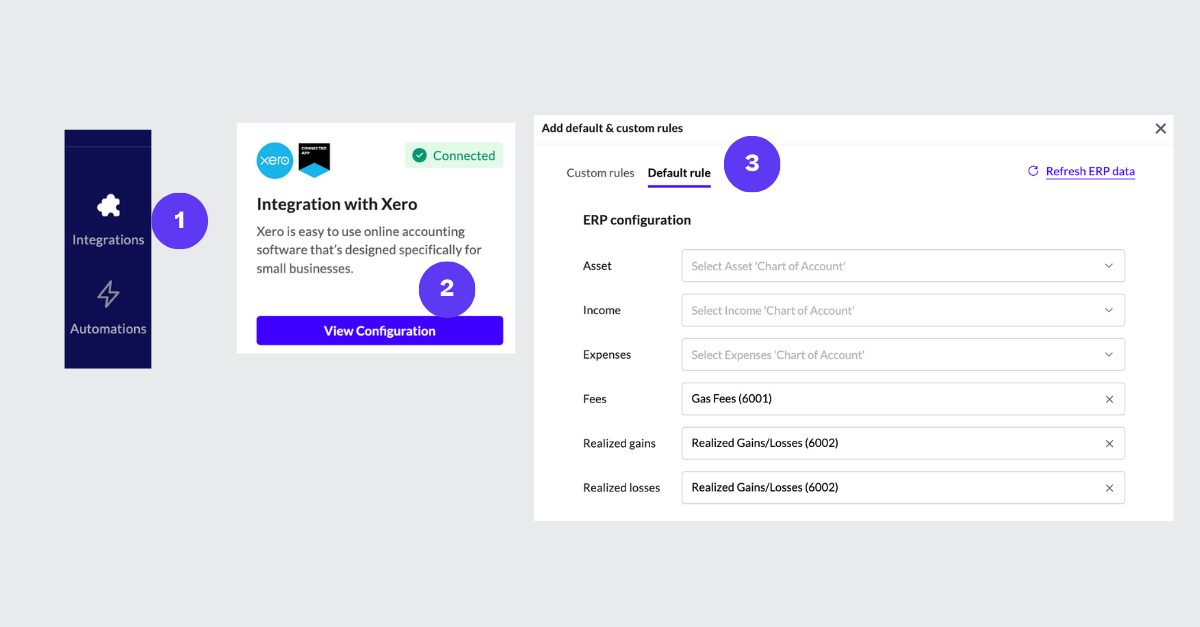
Task: Click View Configuration button
Action: [380, 331]
